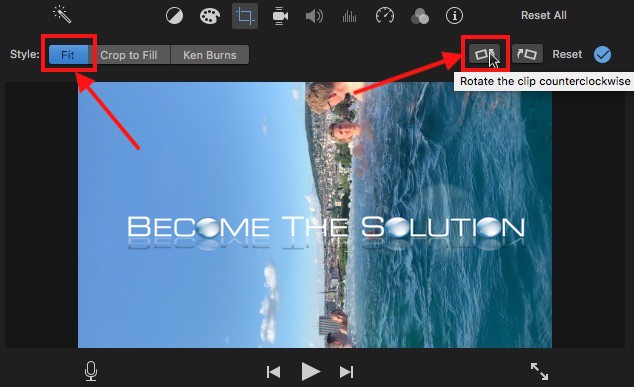
Task: Open noise reduction and equalizer bars
Action: 349,16
